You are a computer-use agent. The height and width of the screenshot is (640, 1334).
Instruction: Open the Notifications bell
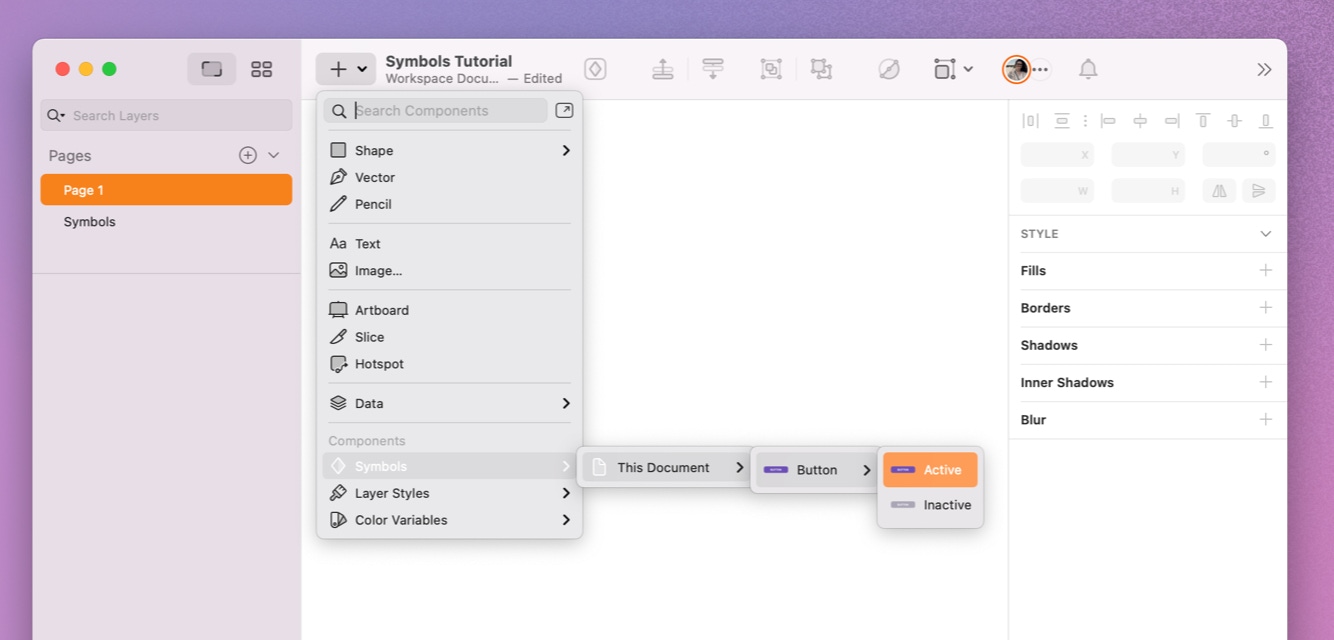pos(1088,69)
